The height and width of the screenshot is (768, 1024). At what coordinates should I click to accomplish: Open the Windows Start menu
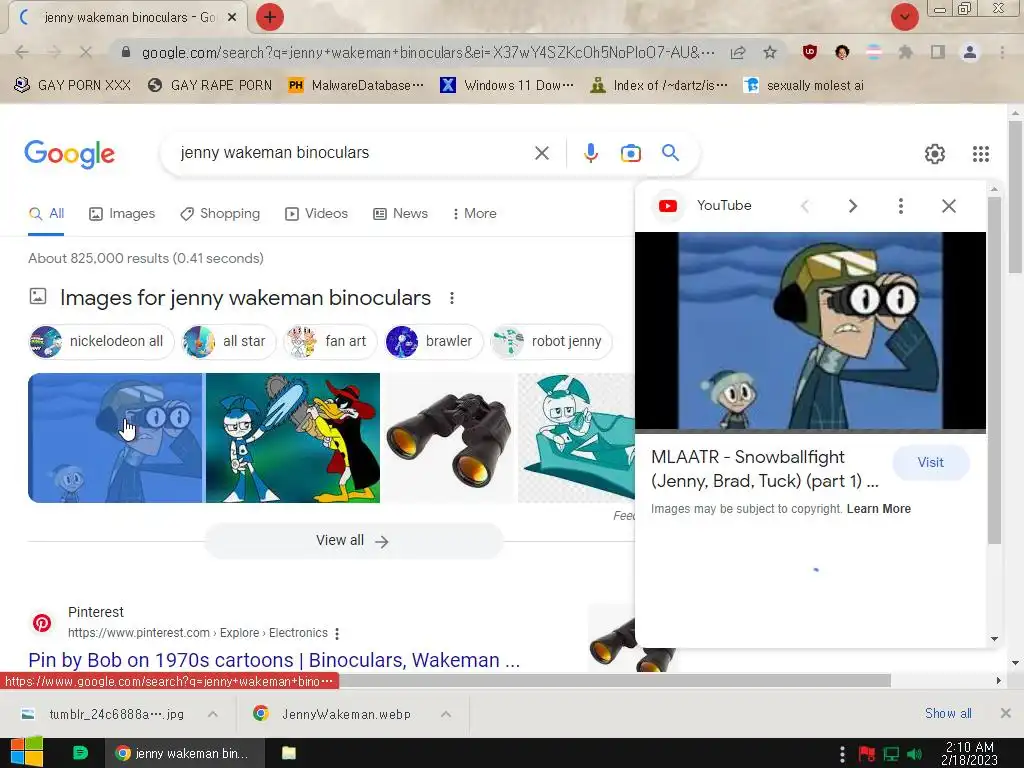coord(27,753)
